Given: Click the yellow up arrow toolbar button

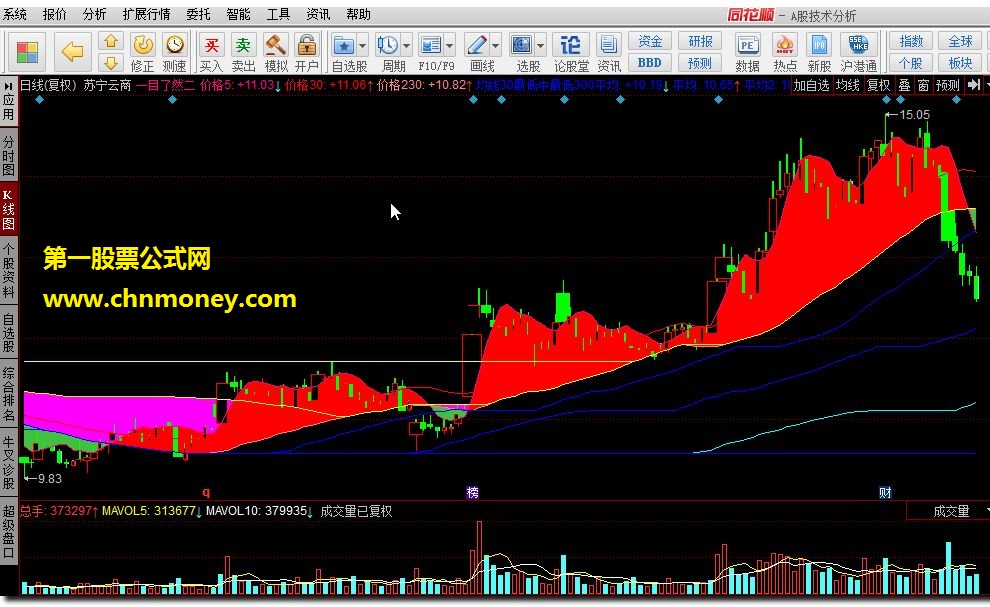Looking at the screenshot, I should pyautogui.click(x=111, y=42).
